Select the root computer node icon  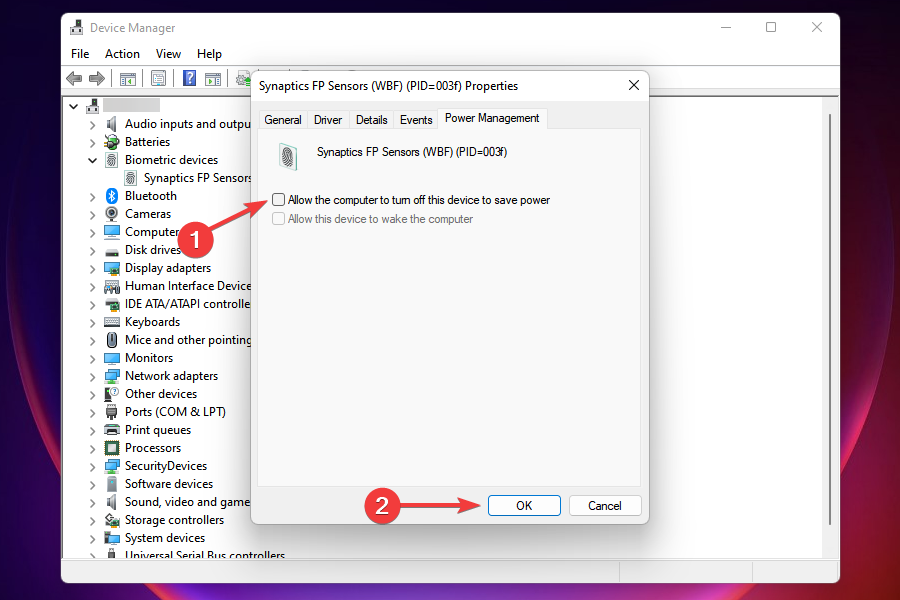click(x=92, y=106)
